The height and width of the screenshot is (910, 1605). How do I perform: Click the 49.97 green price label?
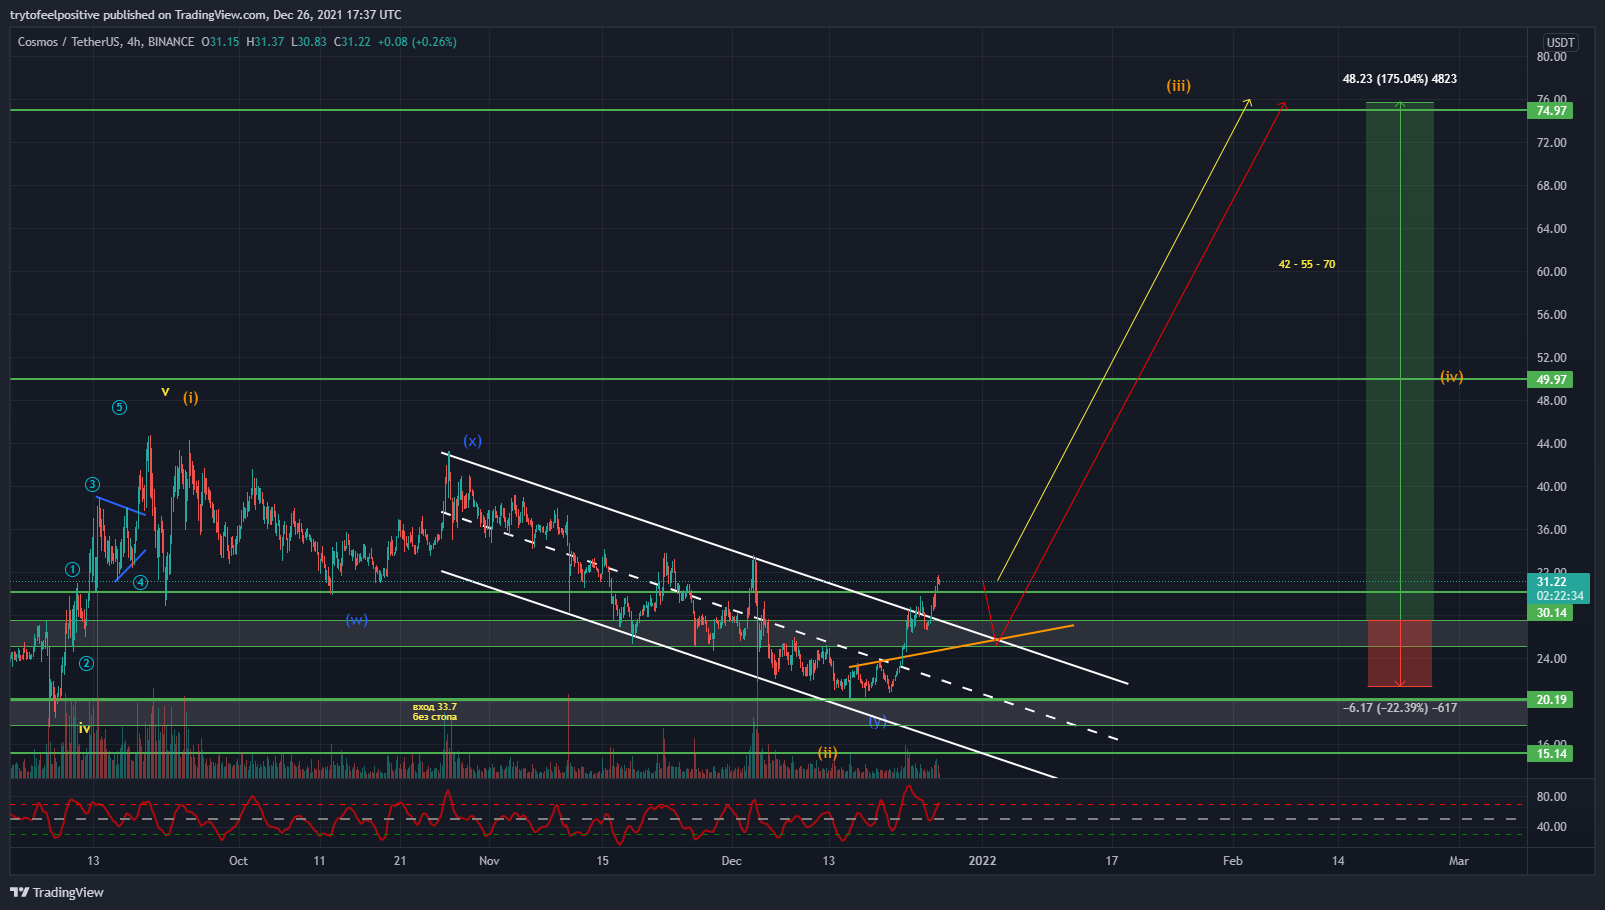pyautogui.click(x=1551, y=380)
